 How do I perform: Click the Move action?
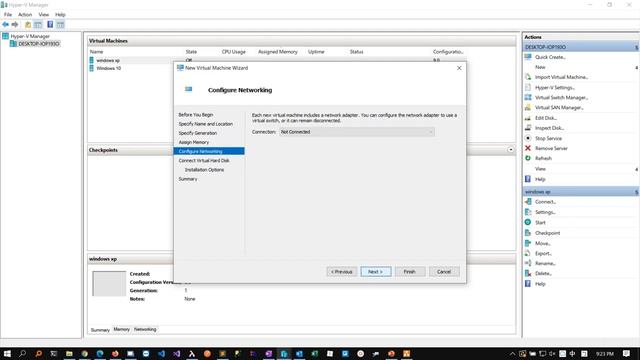pyautogui.click(x=542, y=243)
